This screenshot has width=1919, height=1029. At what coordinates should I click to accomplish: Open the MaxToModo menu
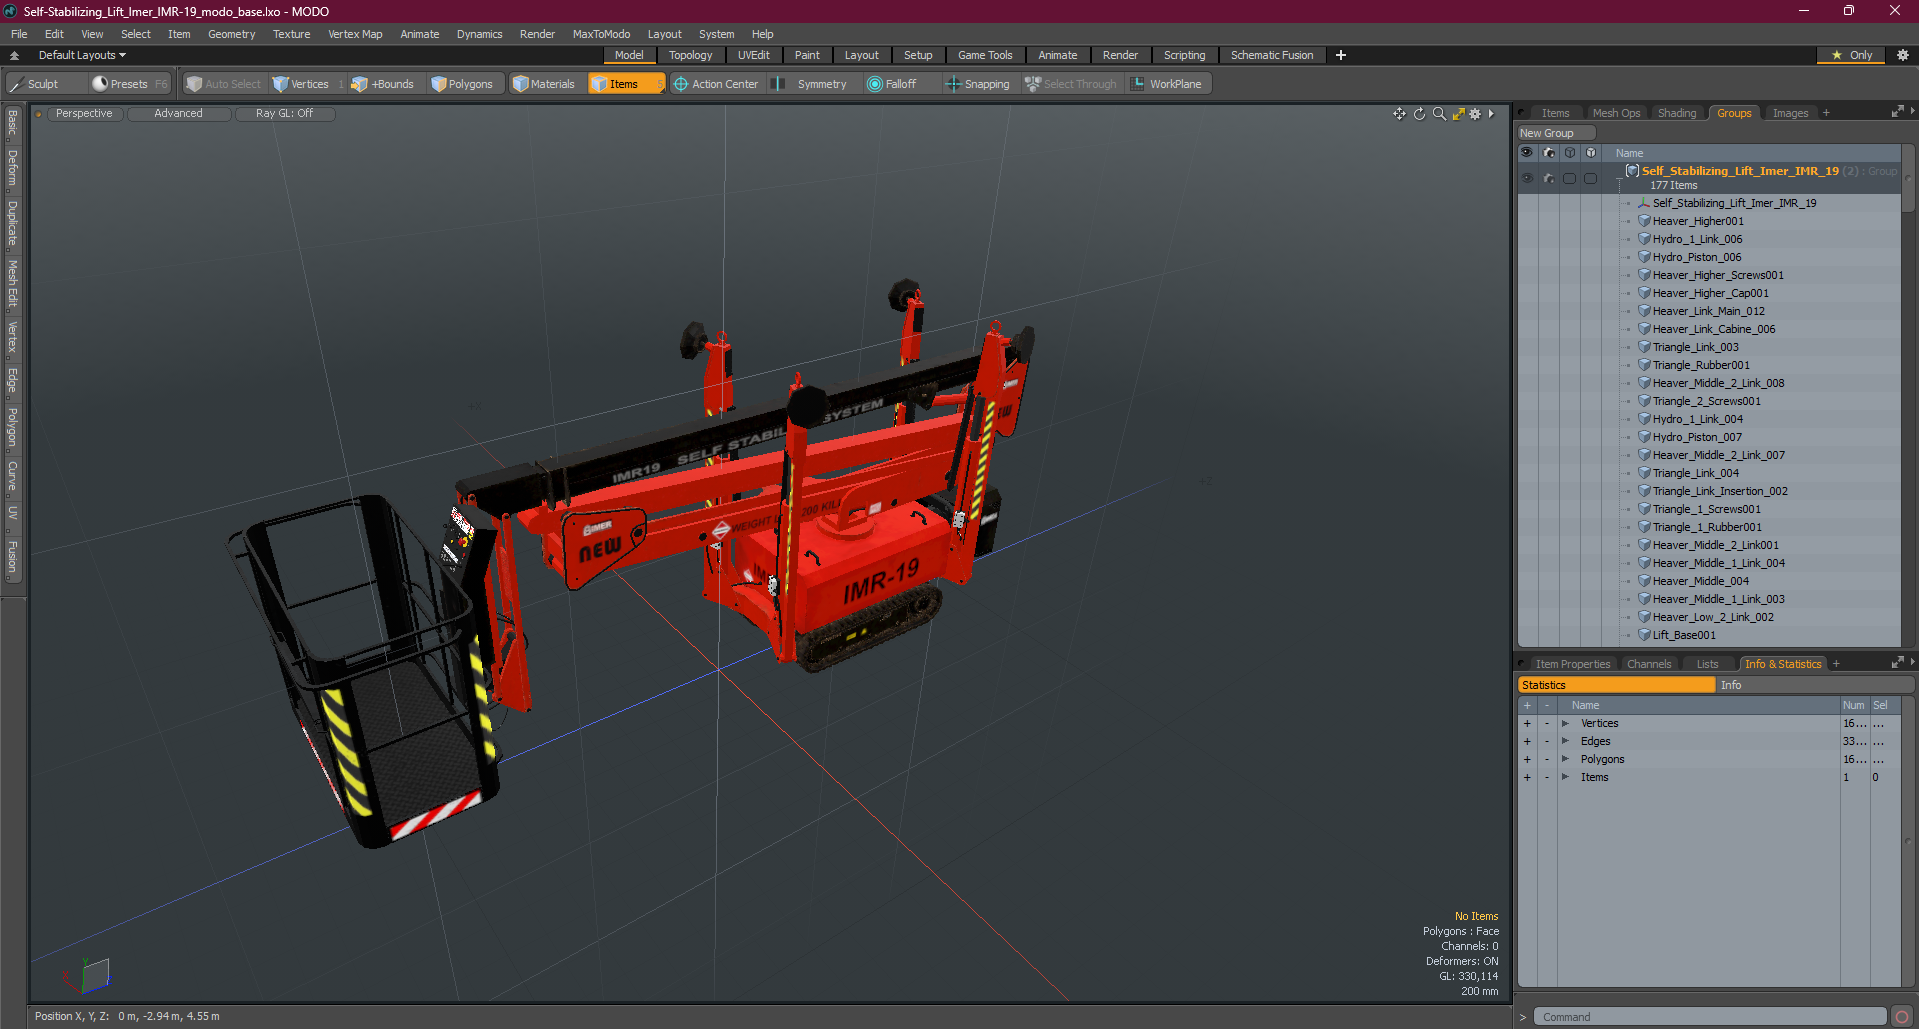tap(601, 34)
